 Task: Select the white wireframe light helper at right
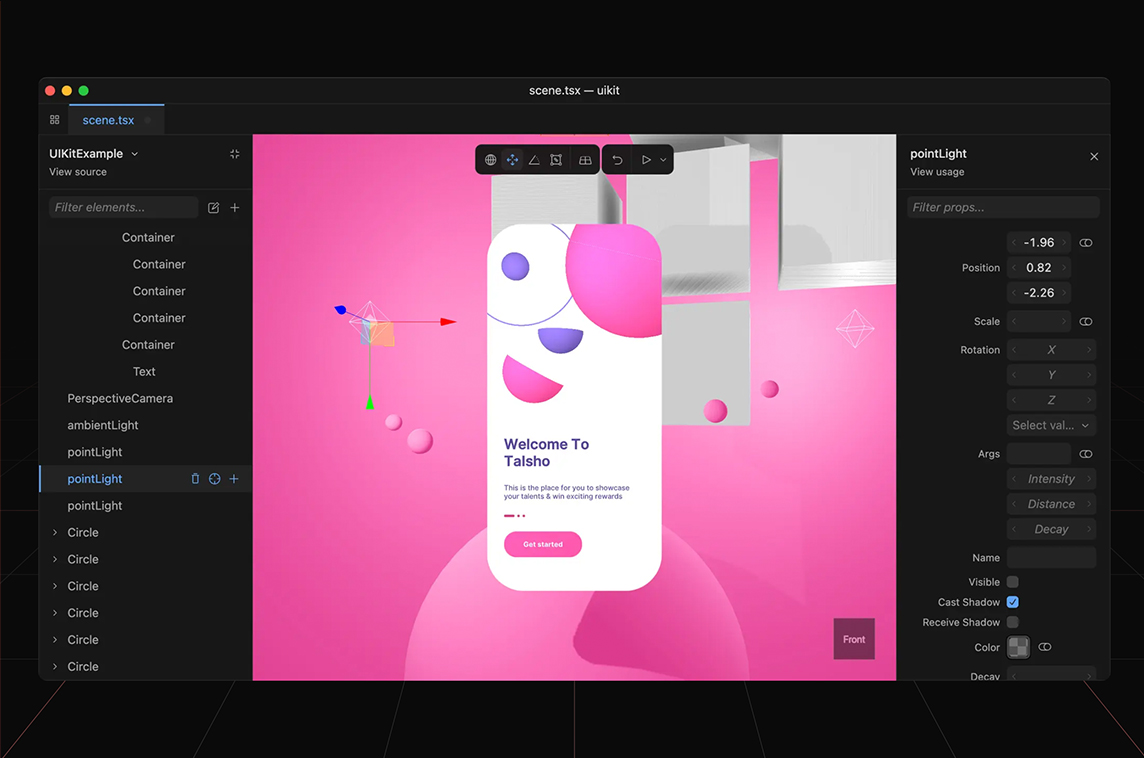[855, 328]
